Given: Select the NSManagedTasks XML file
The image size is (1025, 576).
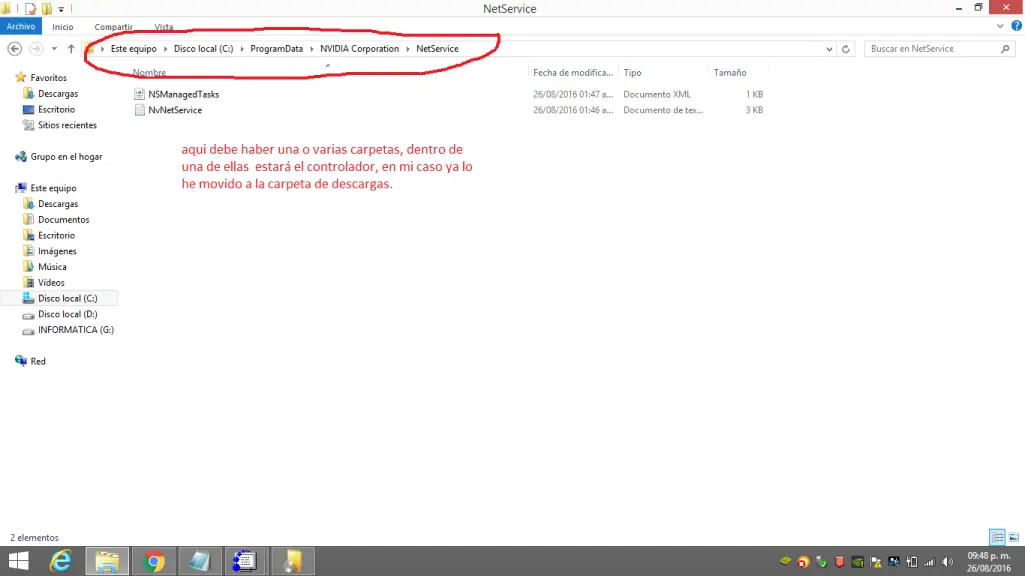Looking at the screenshot, I should click(x=184, y=94).
